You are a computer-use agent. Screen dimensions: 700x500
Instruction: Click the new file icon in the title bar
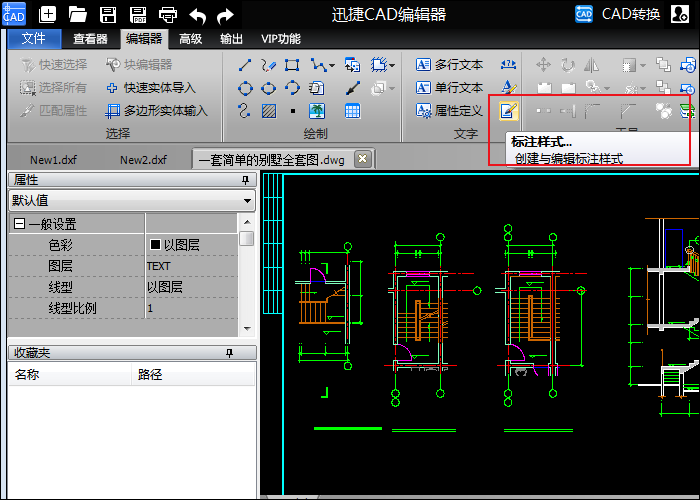(47, 14)
